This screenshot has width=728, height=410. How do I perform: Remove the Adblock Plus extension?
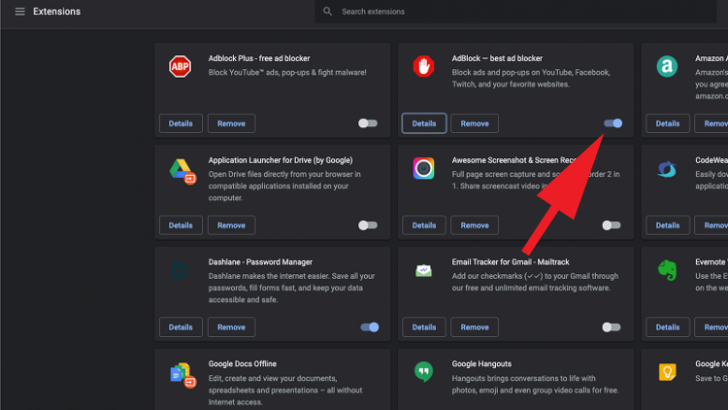coord(231,124)
